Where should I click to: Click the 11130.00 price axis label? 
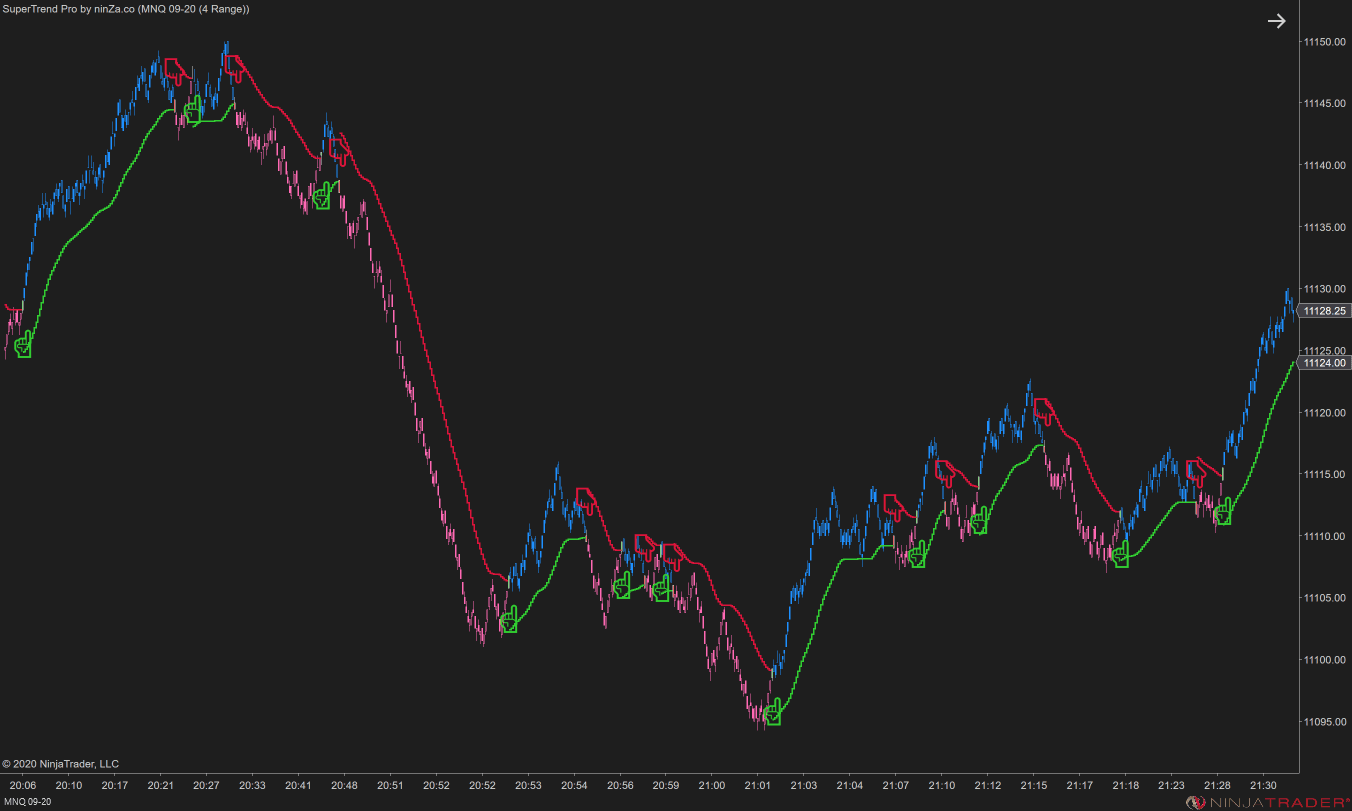(x=1324, y=289)
